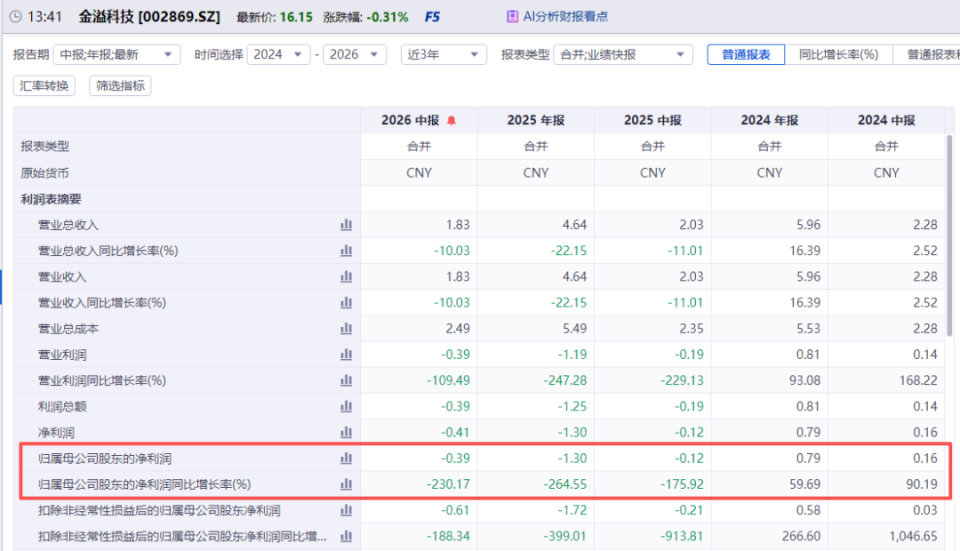Click the 汇率转换 button
960x551 pixels.
coord(44,86)
